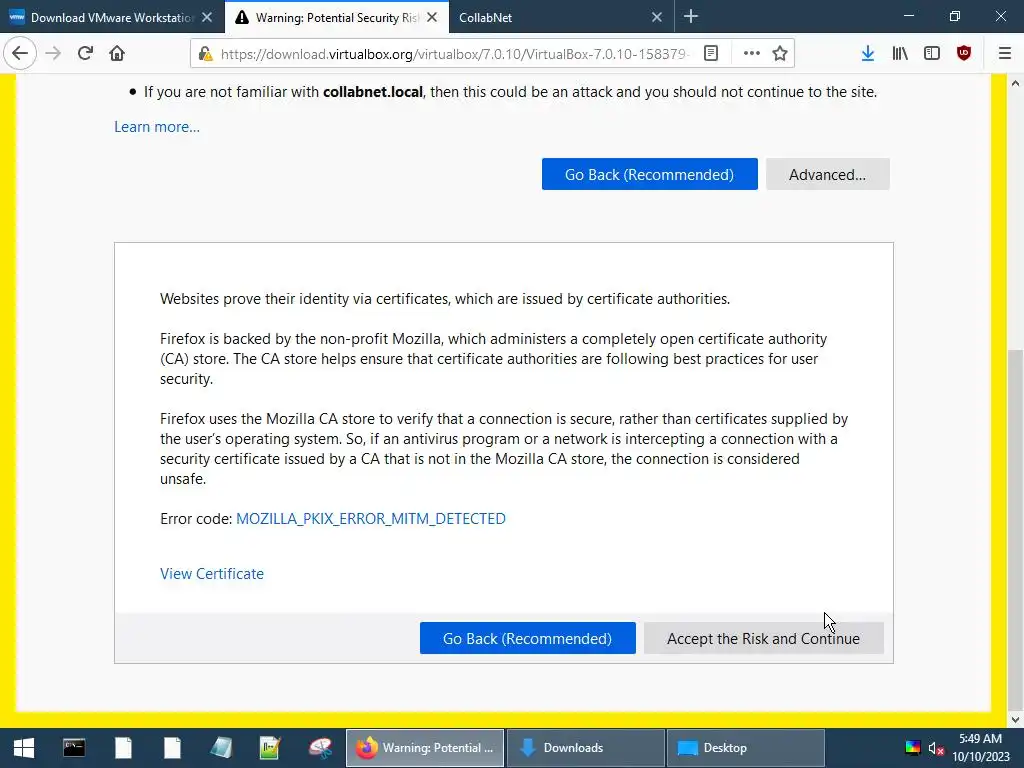The image size is (1024, 768).
Task: Go to the Firefox home page
Action: coord(117,53)
